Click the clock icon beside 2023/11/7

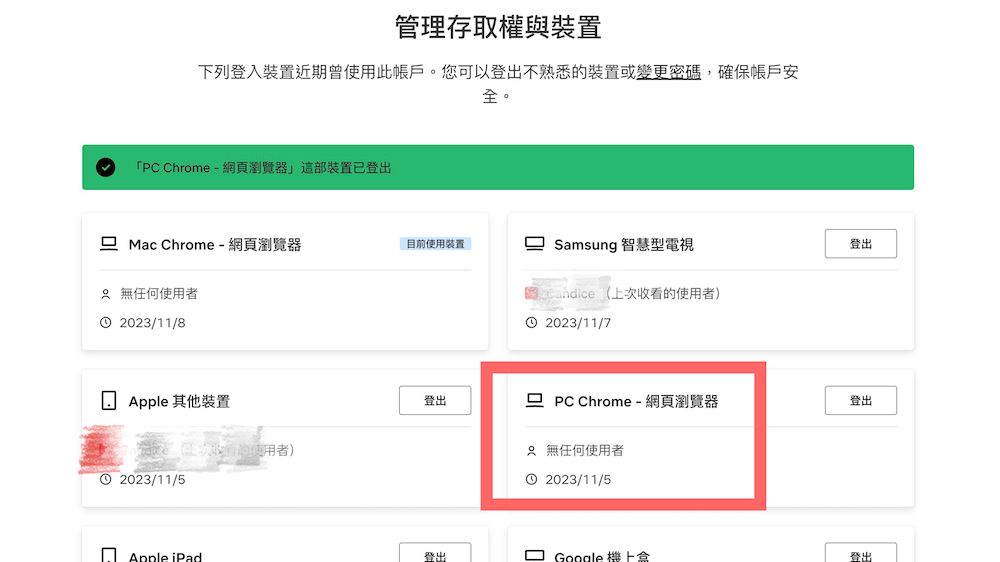[x=532, y=323]
